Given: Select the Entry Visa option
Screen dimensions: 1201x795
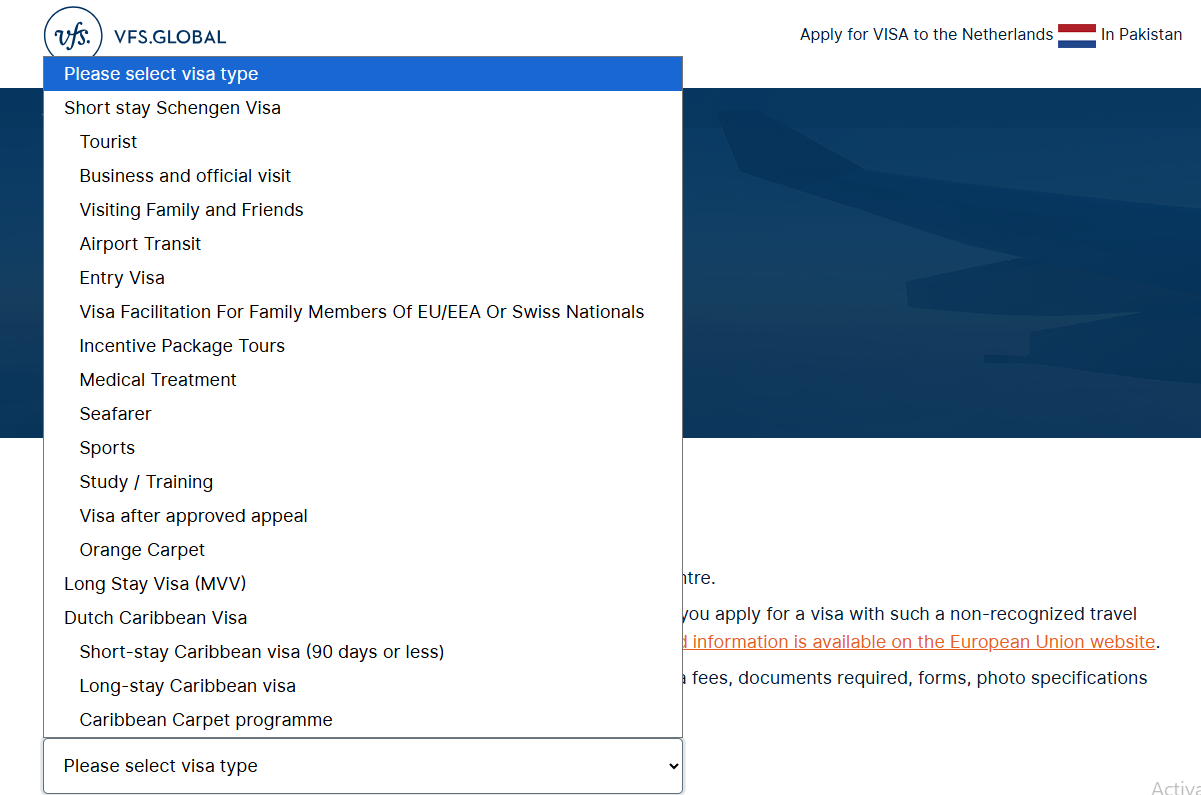Looking at the screenshot, I should pos(363,278).
